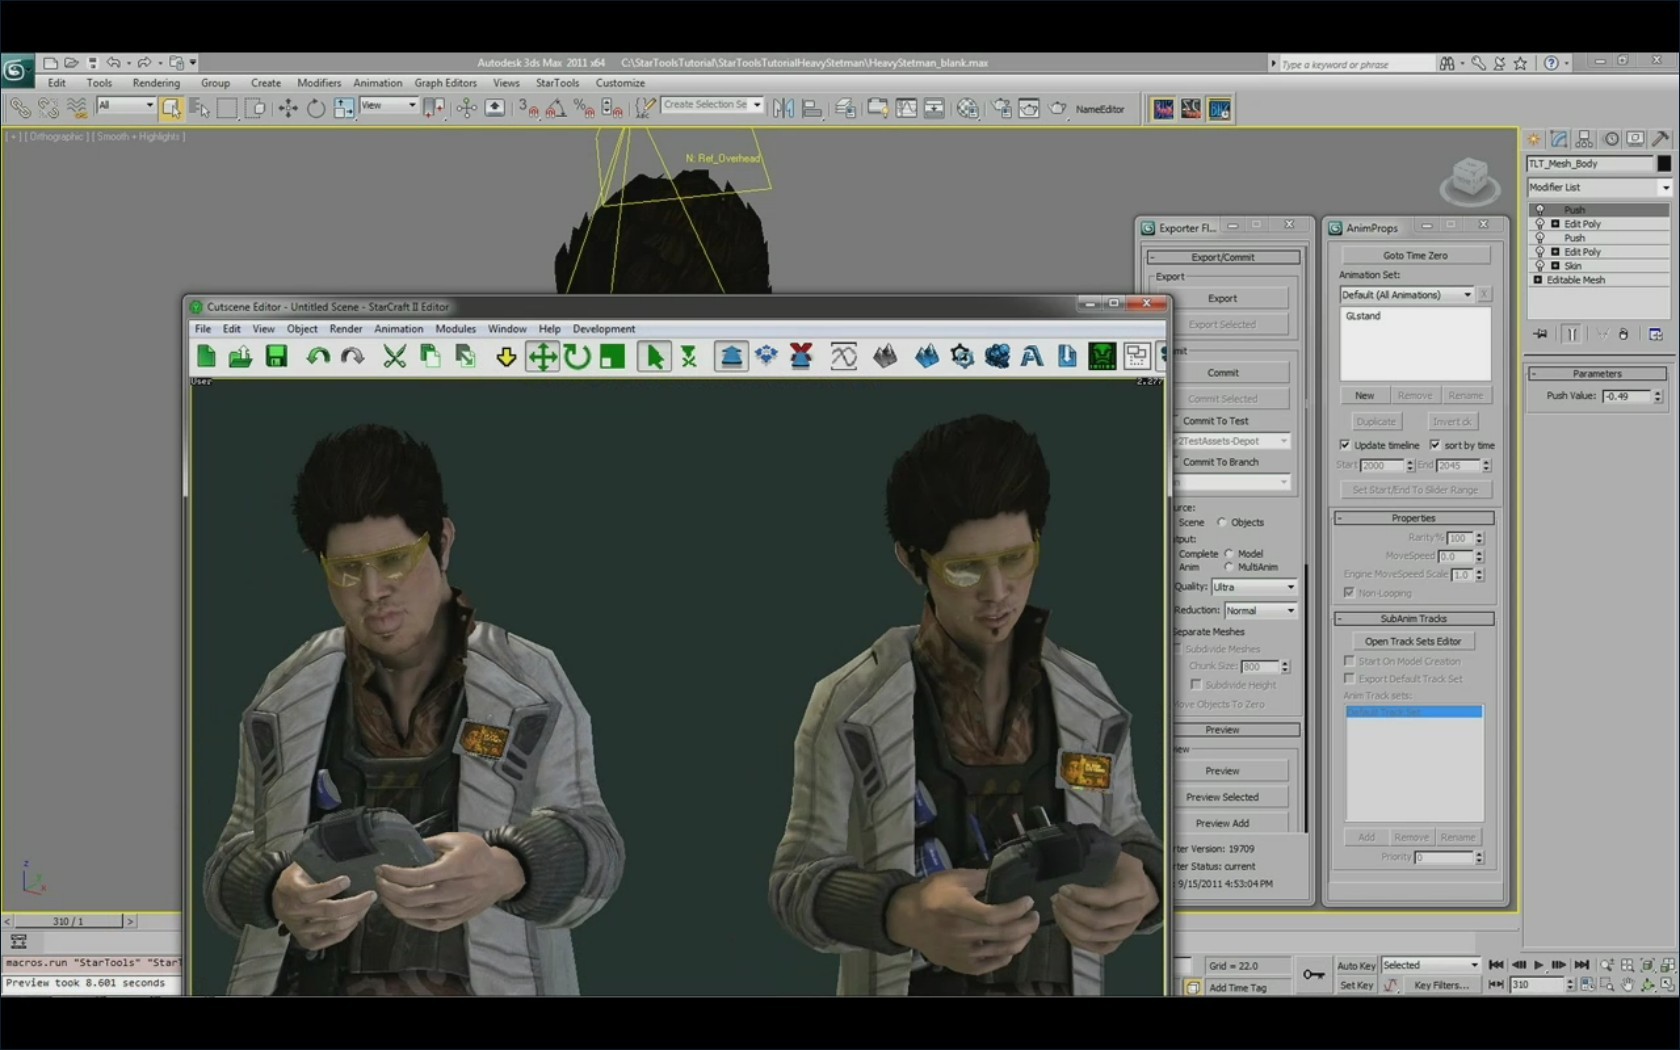Open the Utilities hammer tab in command panel
Viewport: 1680px width, 1050px height.
[1661, 139]
